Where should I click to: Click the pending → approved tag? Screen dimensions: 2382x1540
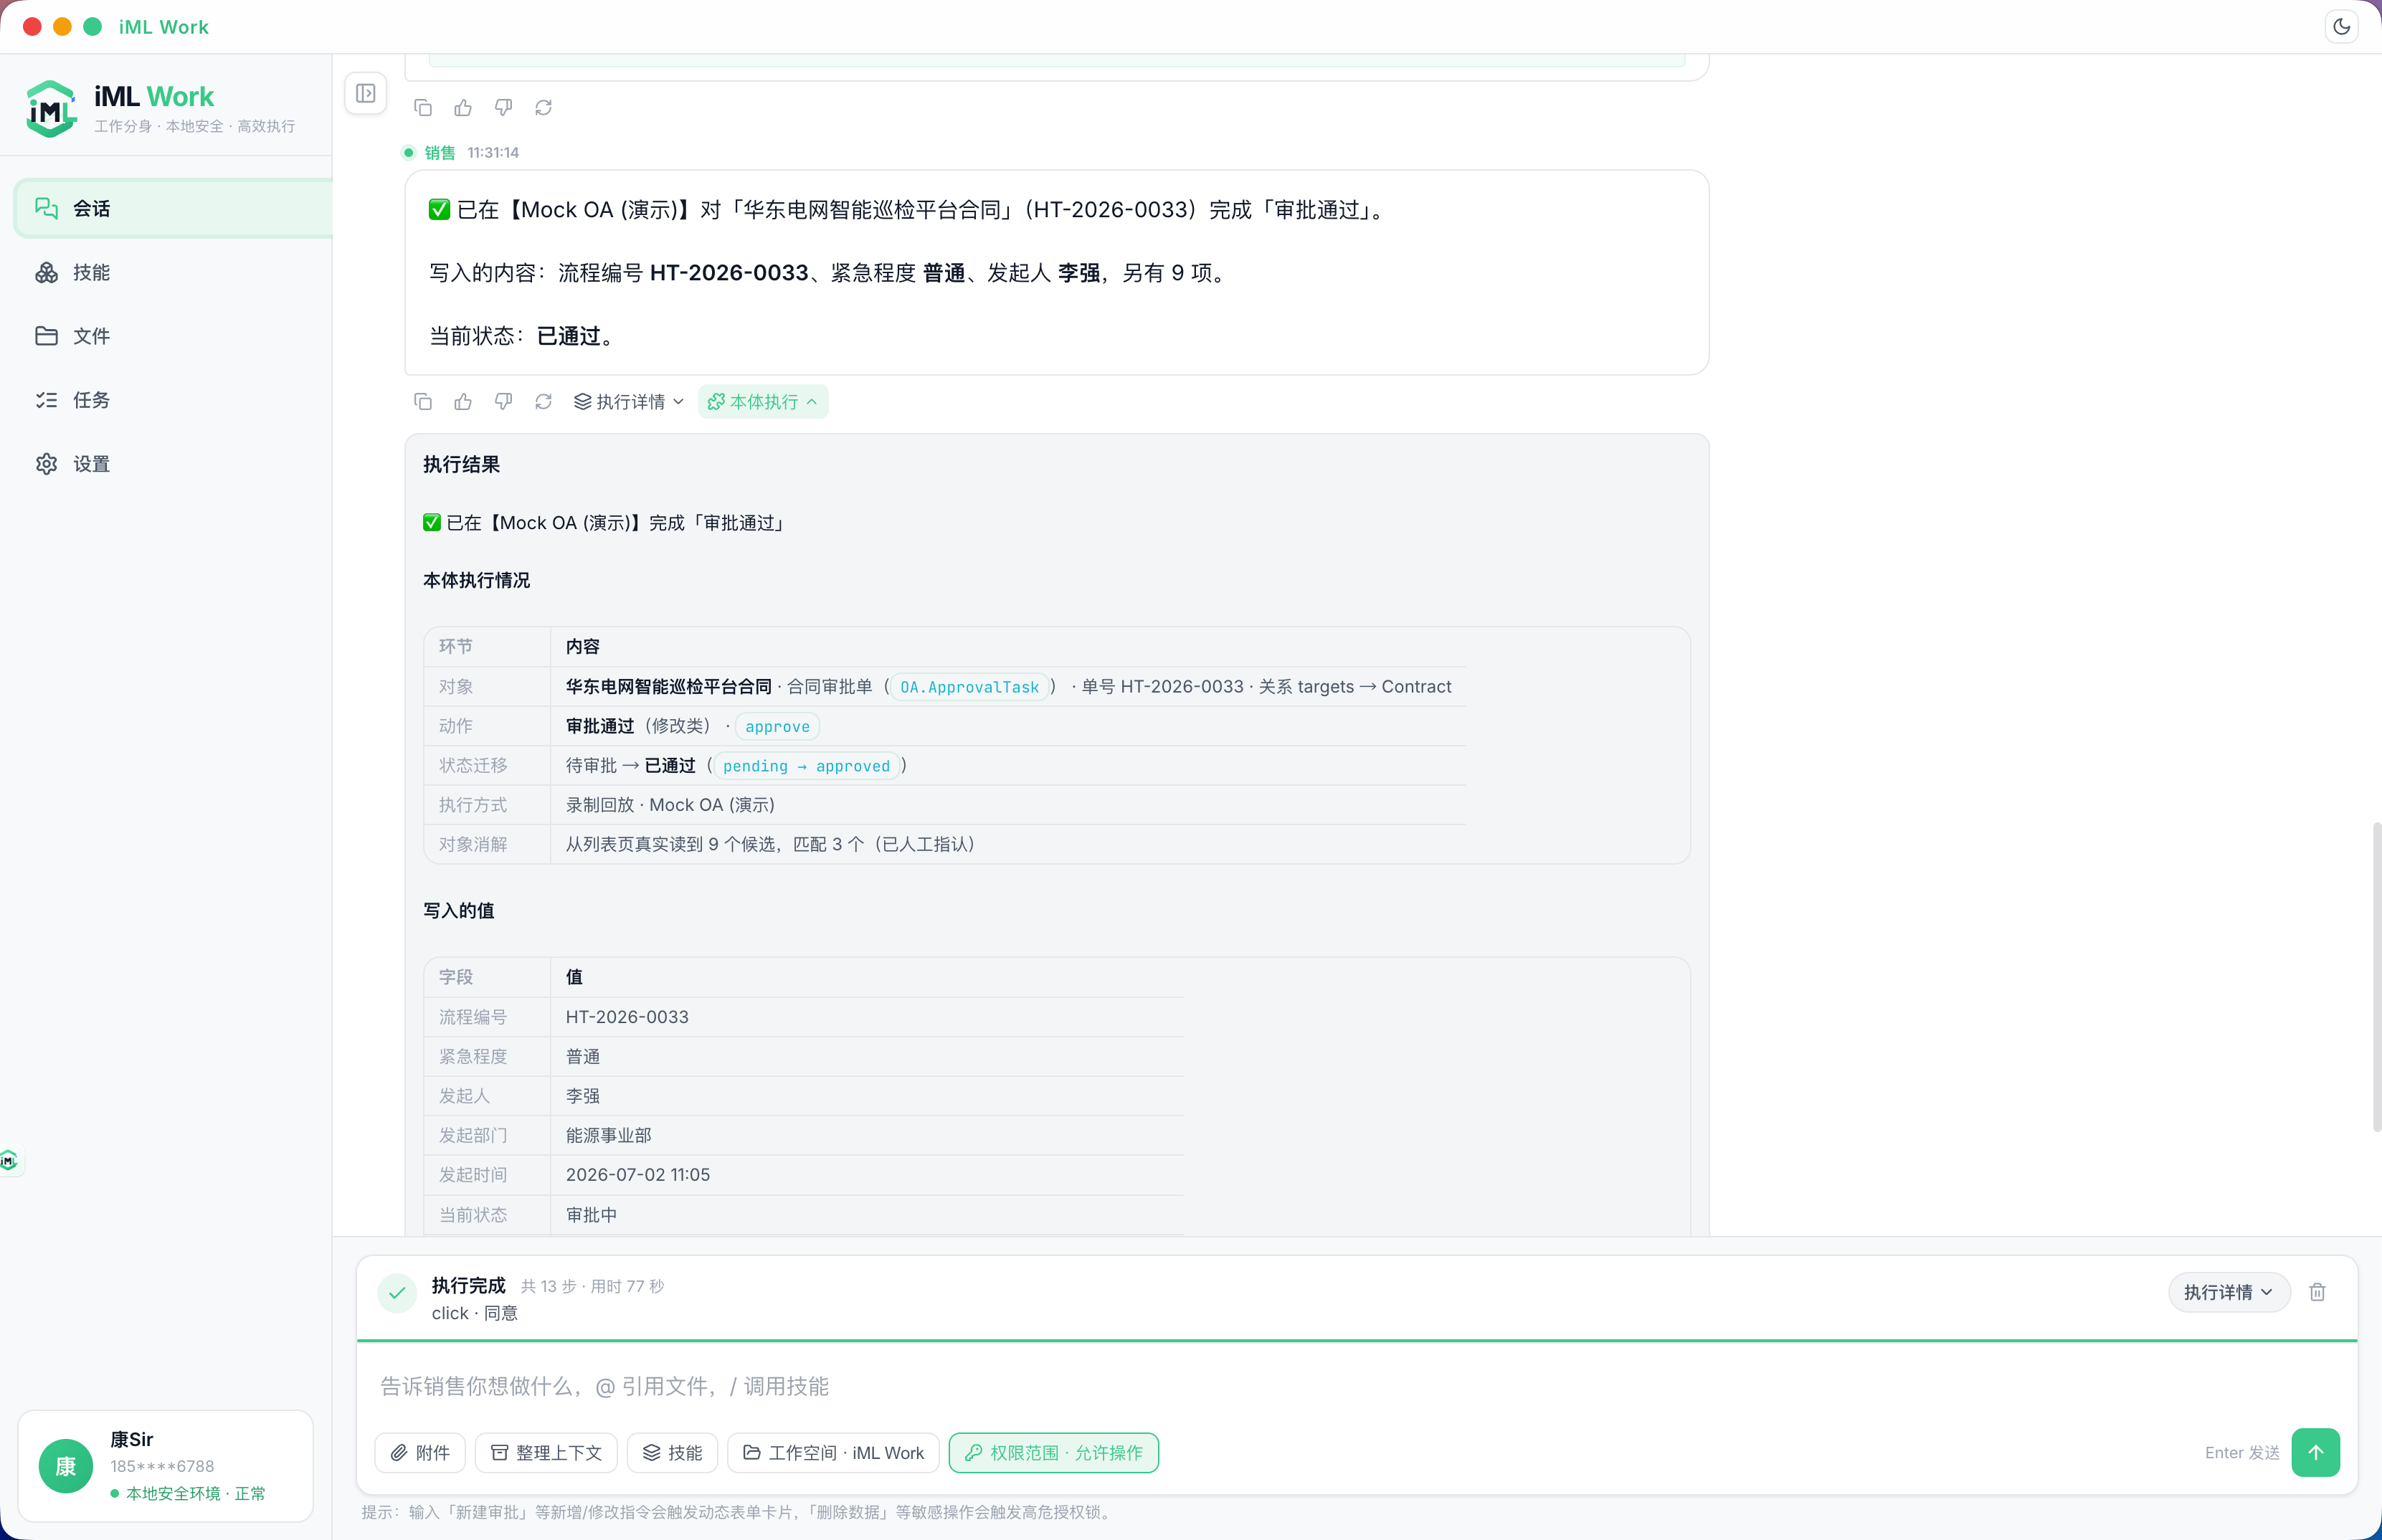[x=806, y=766]
